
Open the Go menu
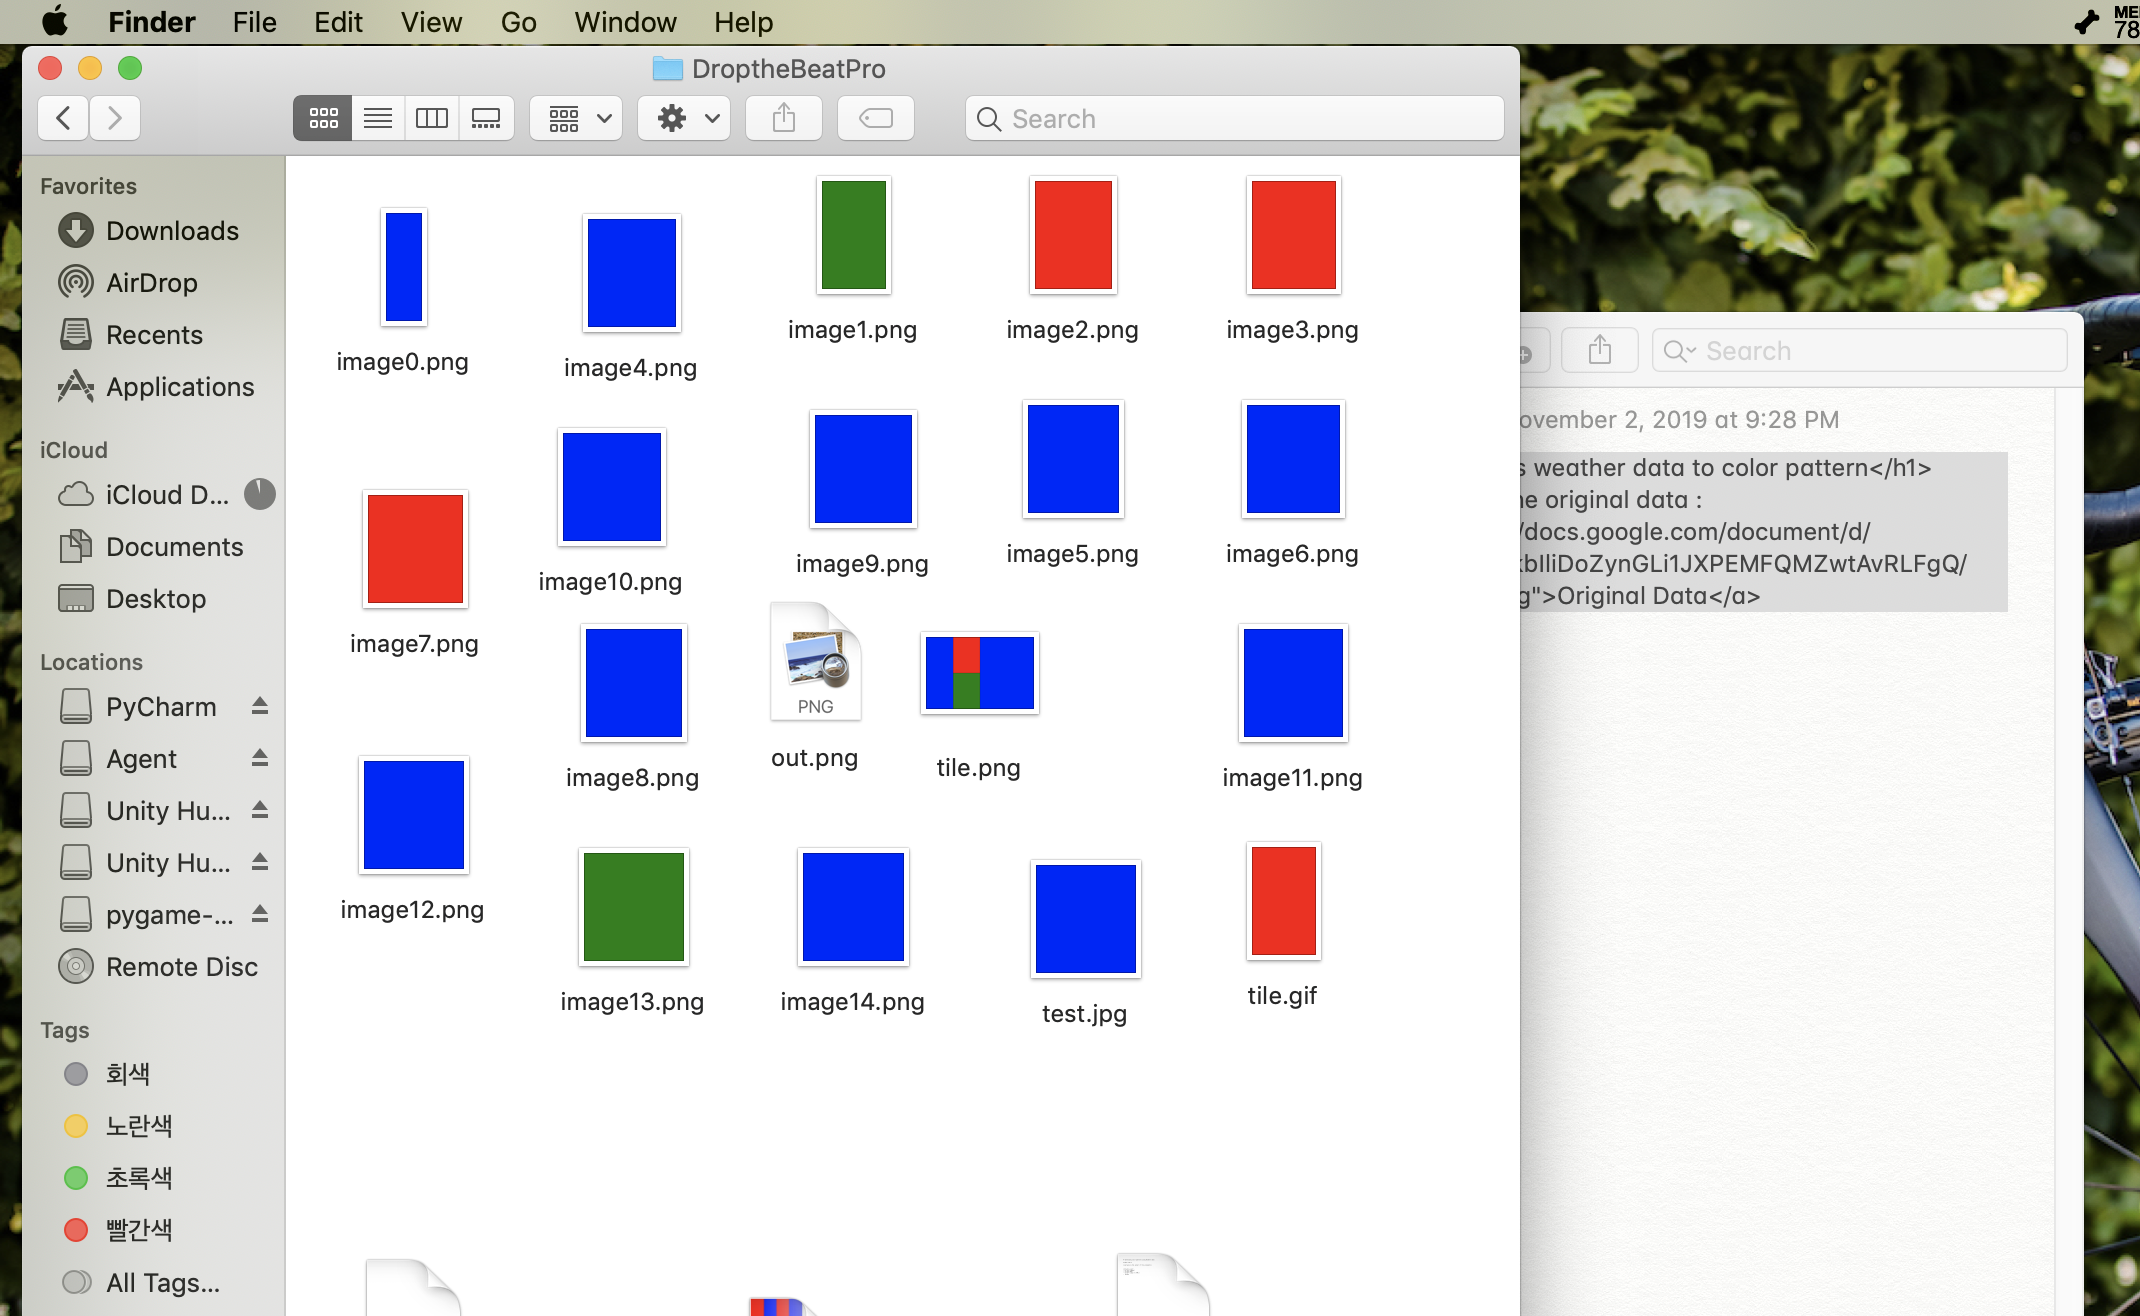[518, 22]
